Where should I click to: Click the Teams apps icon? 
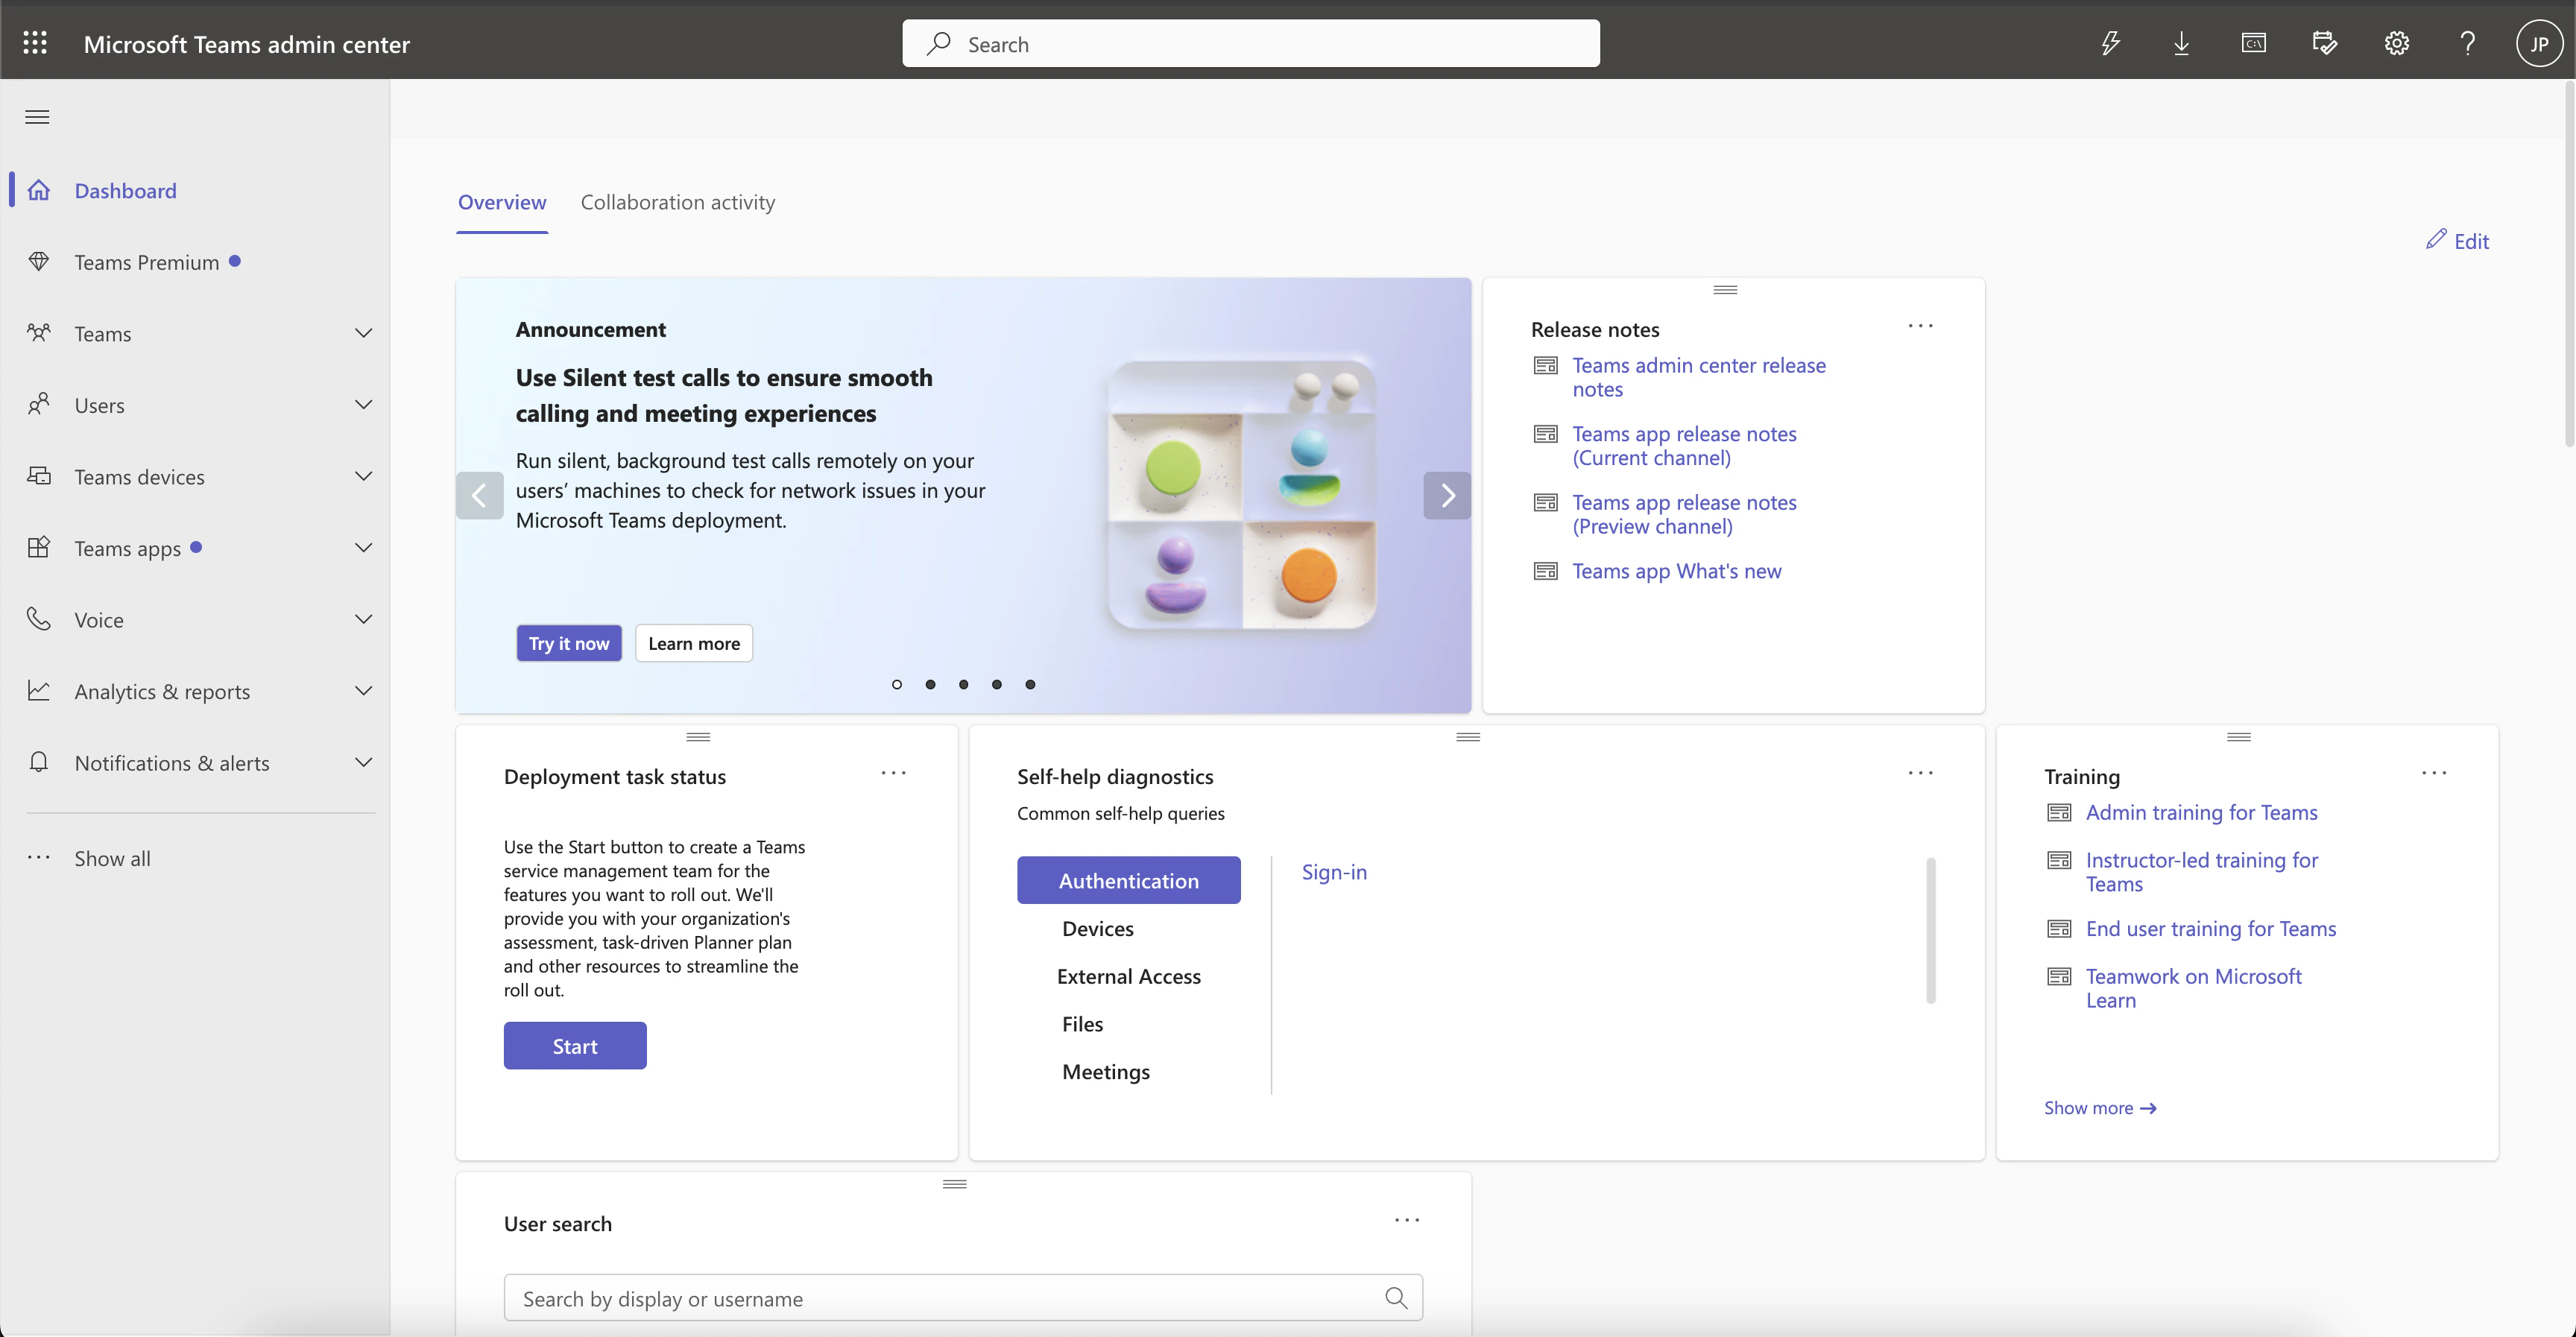(39, 548)
